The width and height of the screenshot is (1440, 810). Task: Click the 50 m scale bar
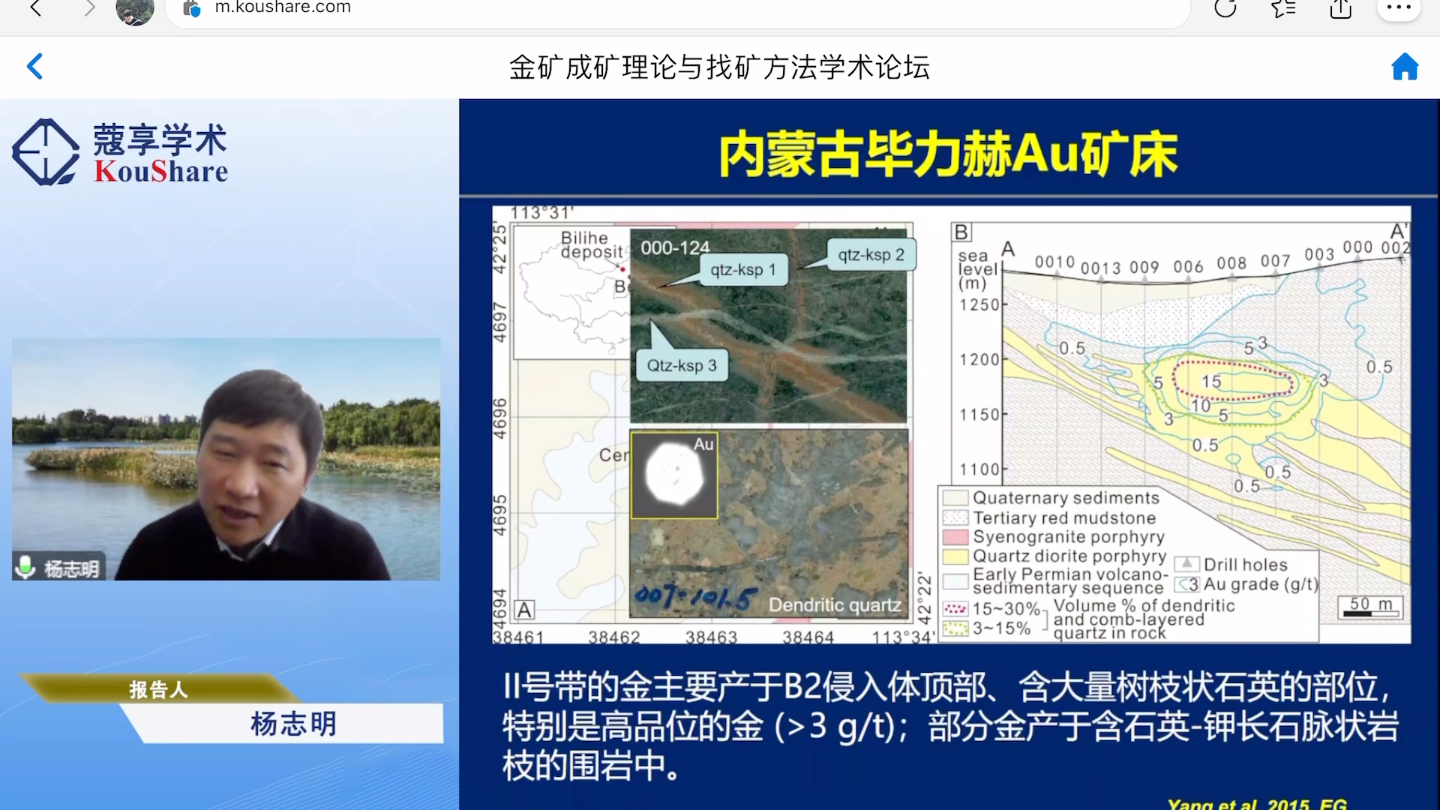tap(1372, 606)
